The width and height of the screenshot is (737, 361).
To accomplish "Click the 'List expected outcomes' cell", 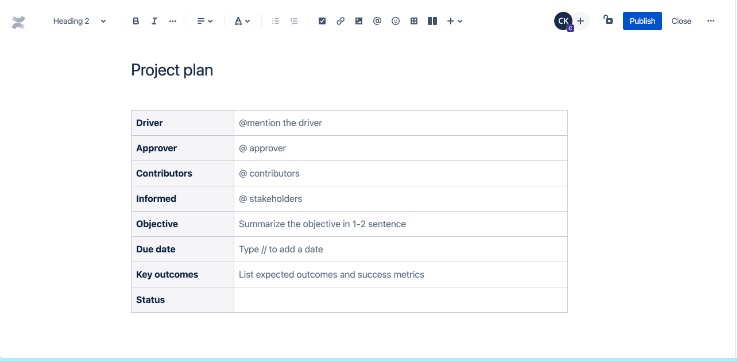I will tap(400, 275).
